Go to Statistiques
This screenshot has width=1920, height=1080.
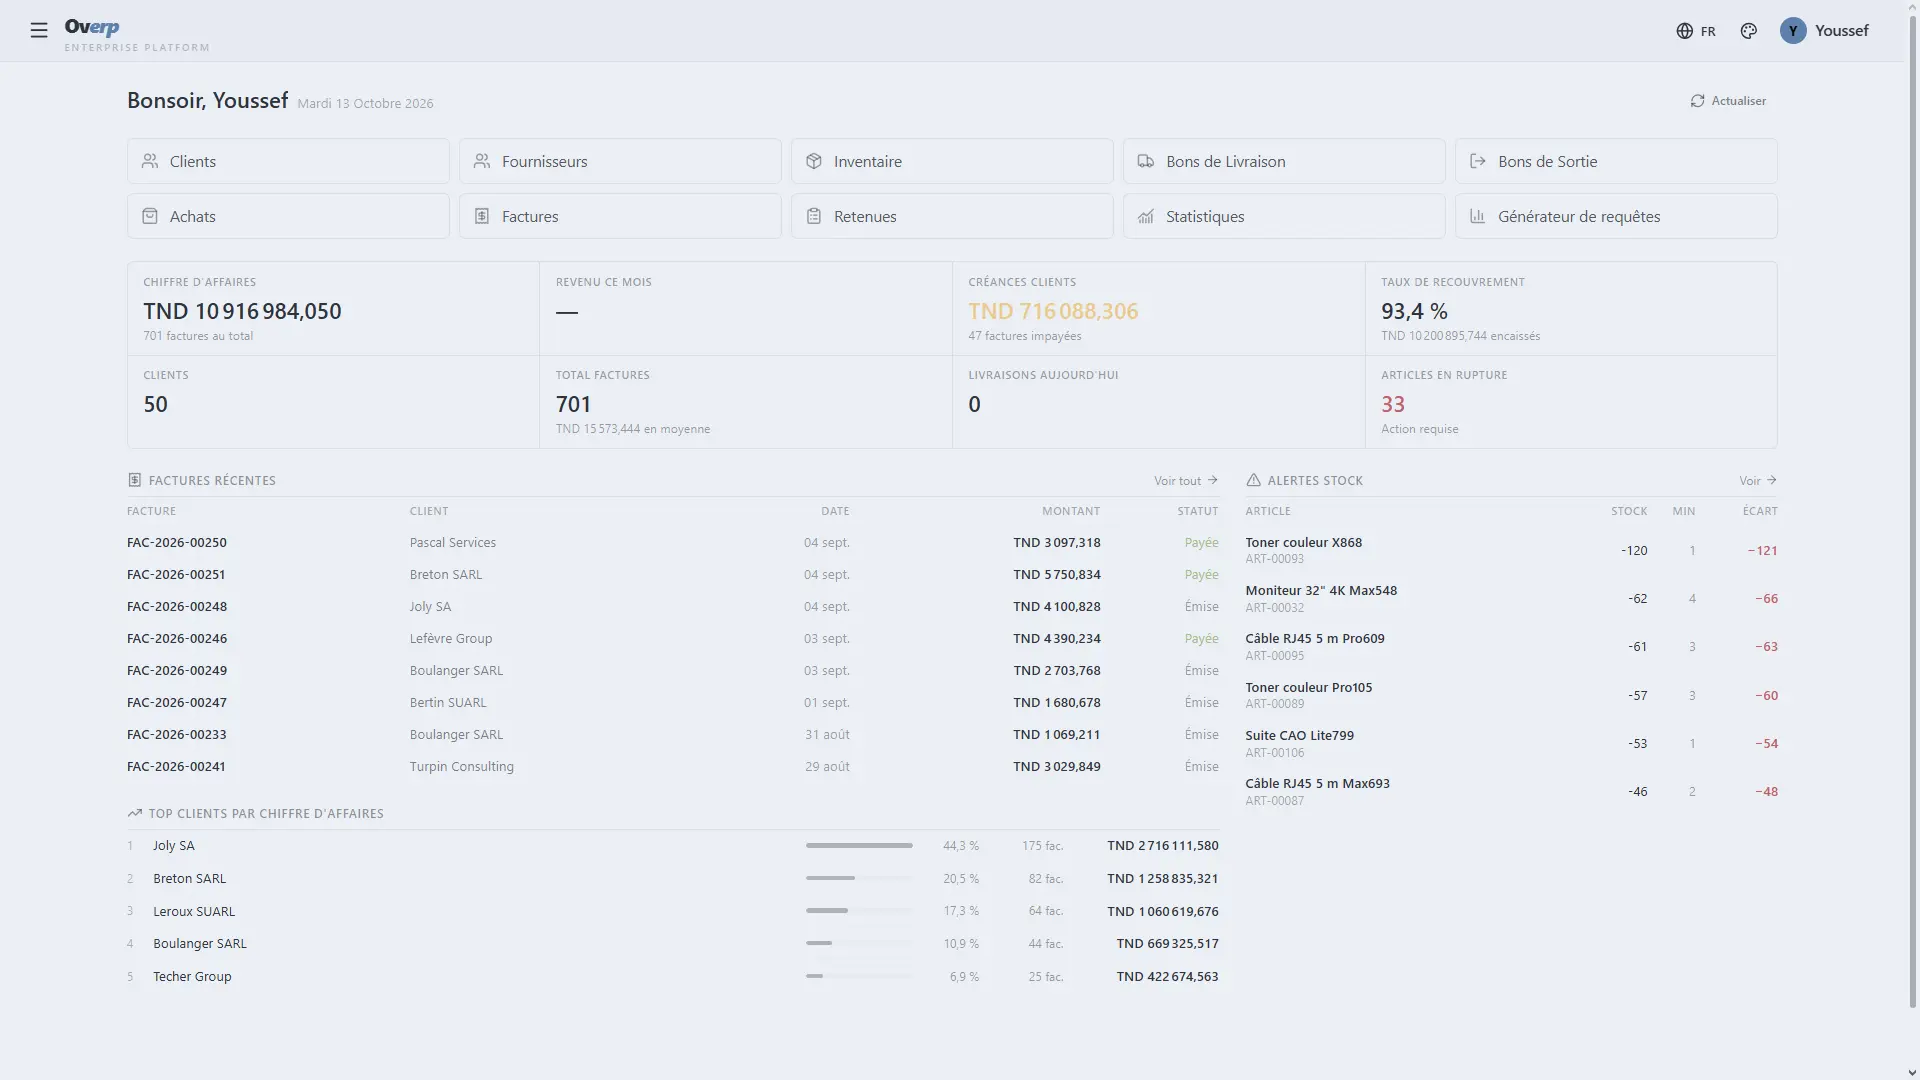click(1284, 216)
